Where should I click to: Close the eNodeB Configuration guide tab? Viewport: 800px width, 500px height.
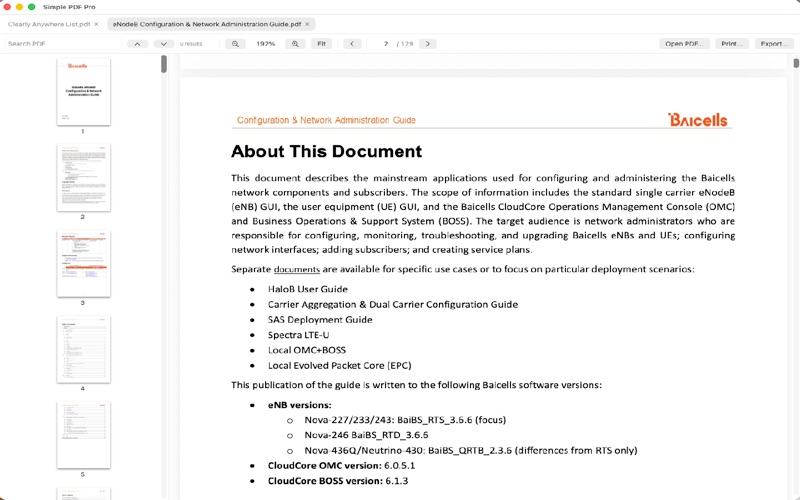coord(307,24)
